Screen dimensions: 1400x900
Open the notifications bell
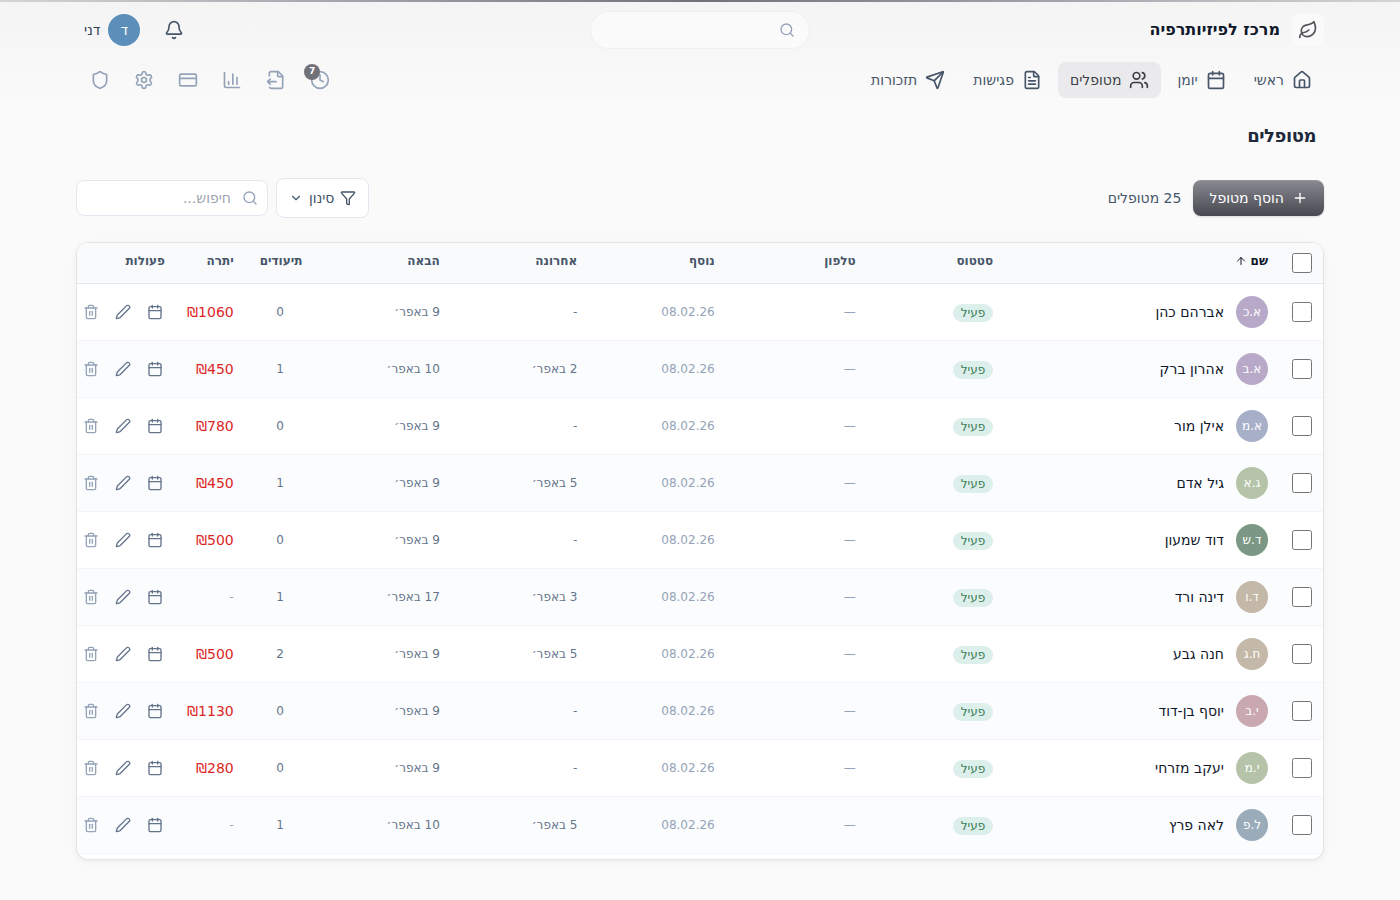174,30
